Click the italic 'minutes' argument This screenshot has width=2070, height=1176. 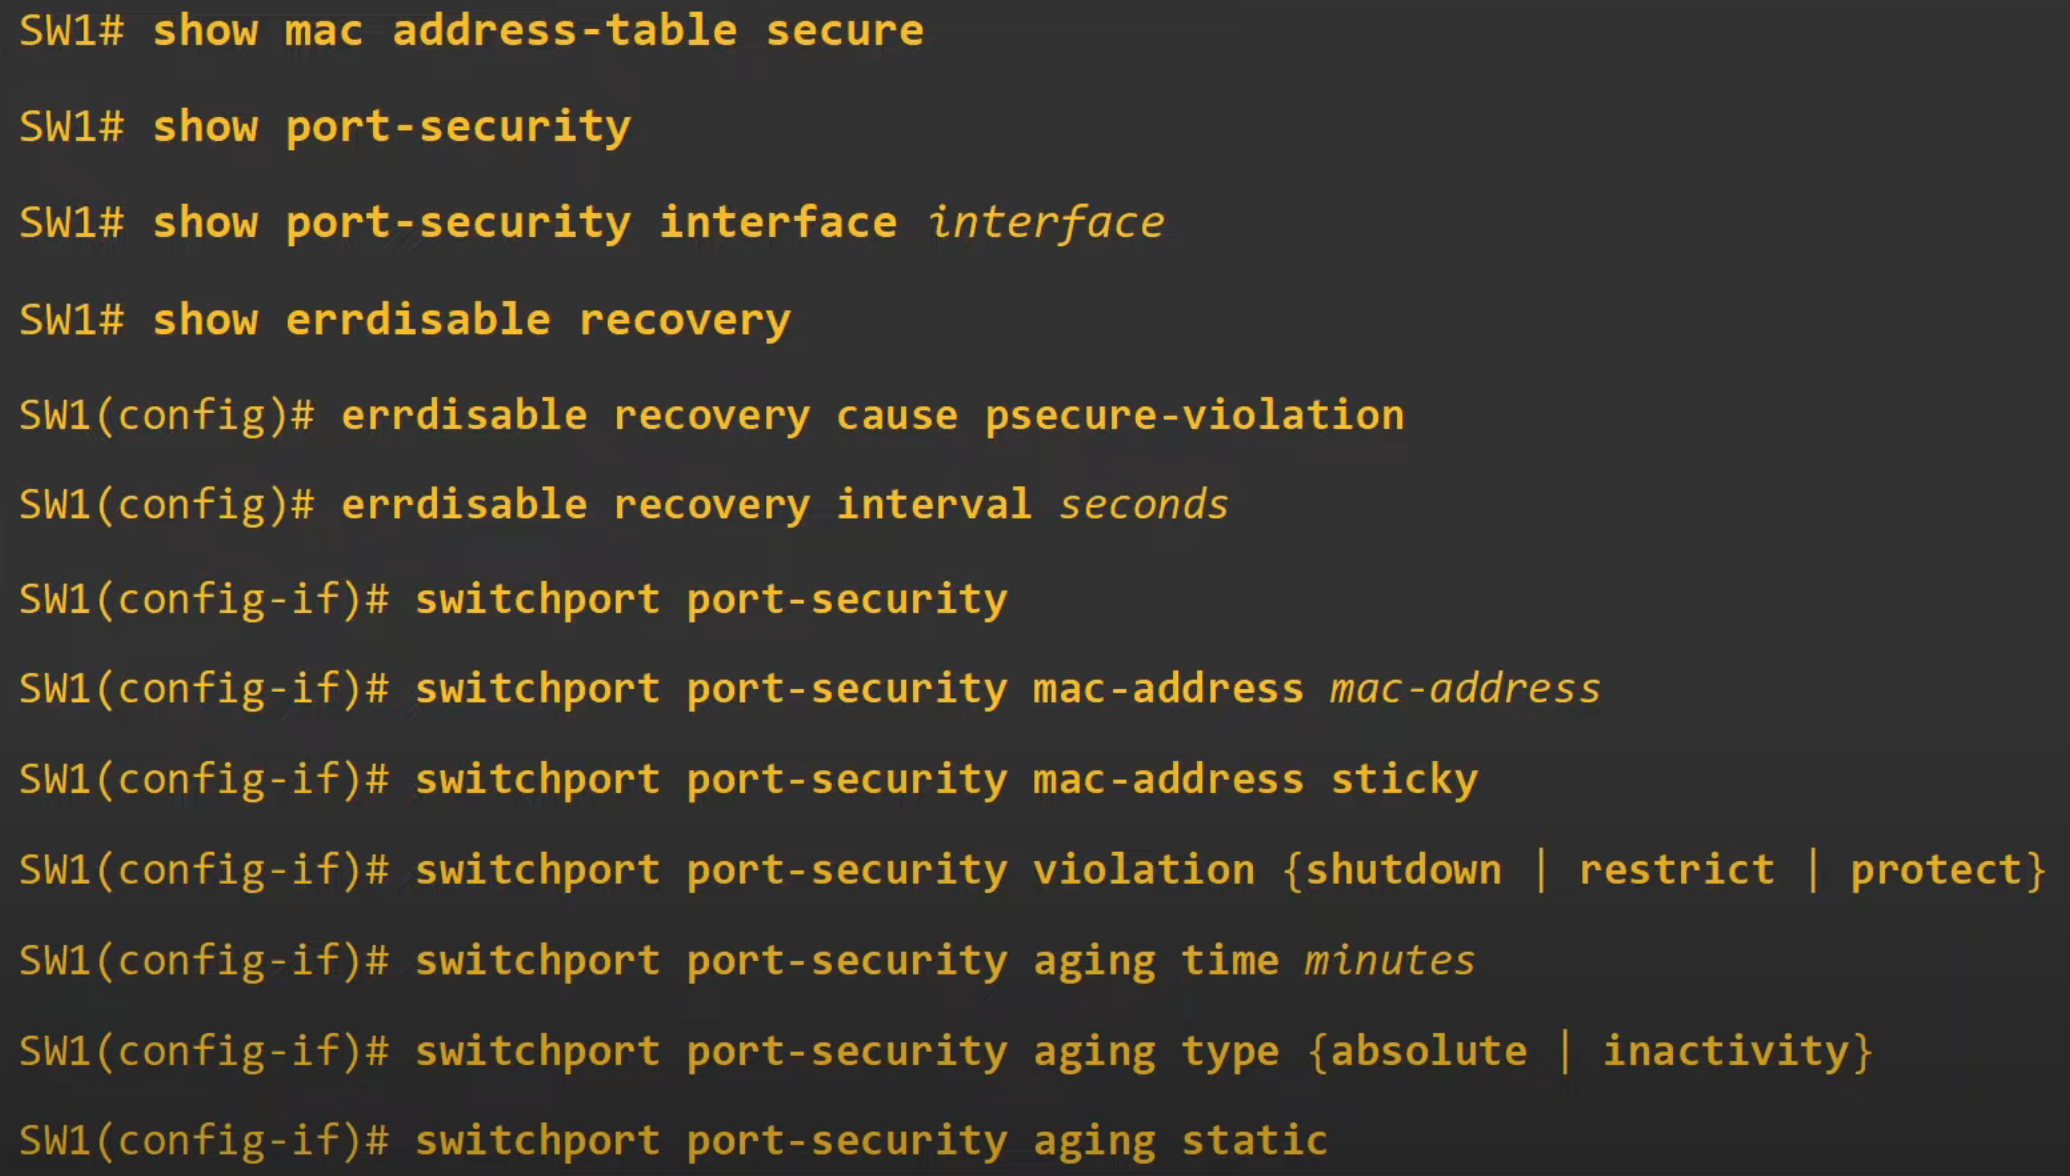(x=1390, y=960)
